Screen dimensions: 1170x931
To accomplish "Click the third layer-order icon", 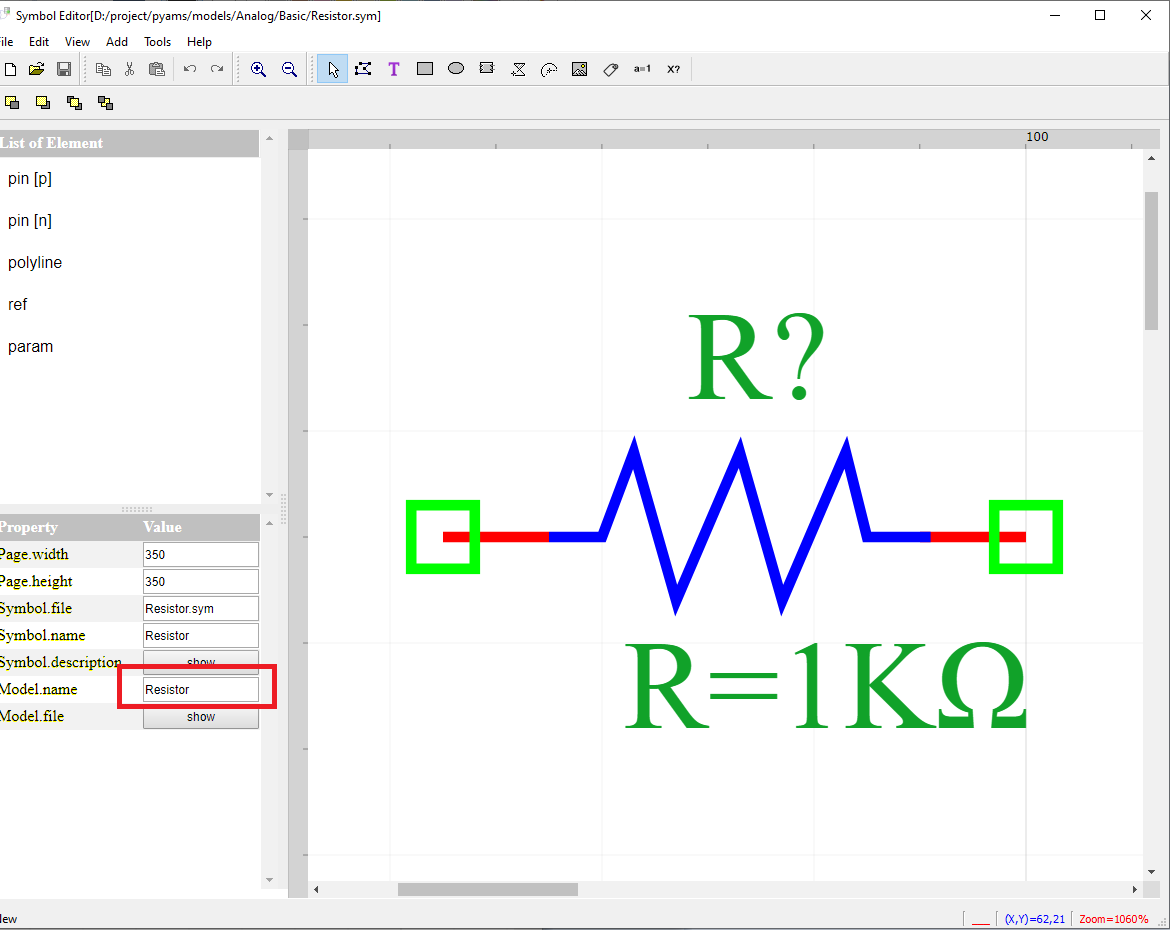I will 74,103.
